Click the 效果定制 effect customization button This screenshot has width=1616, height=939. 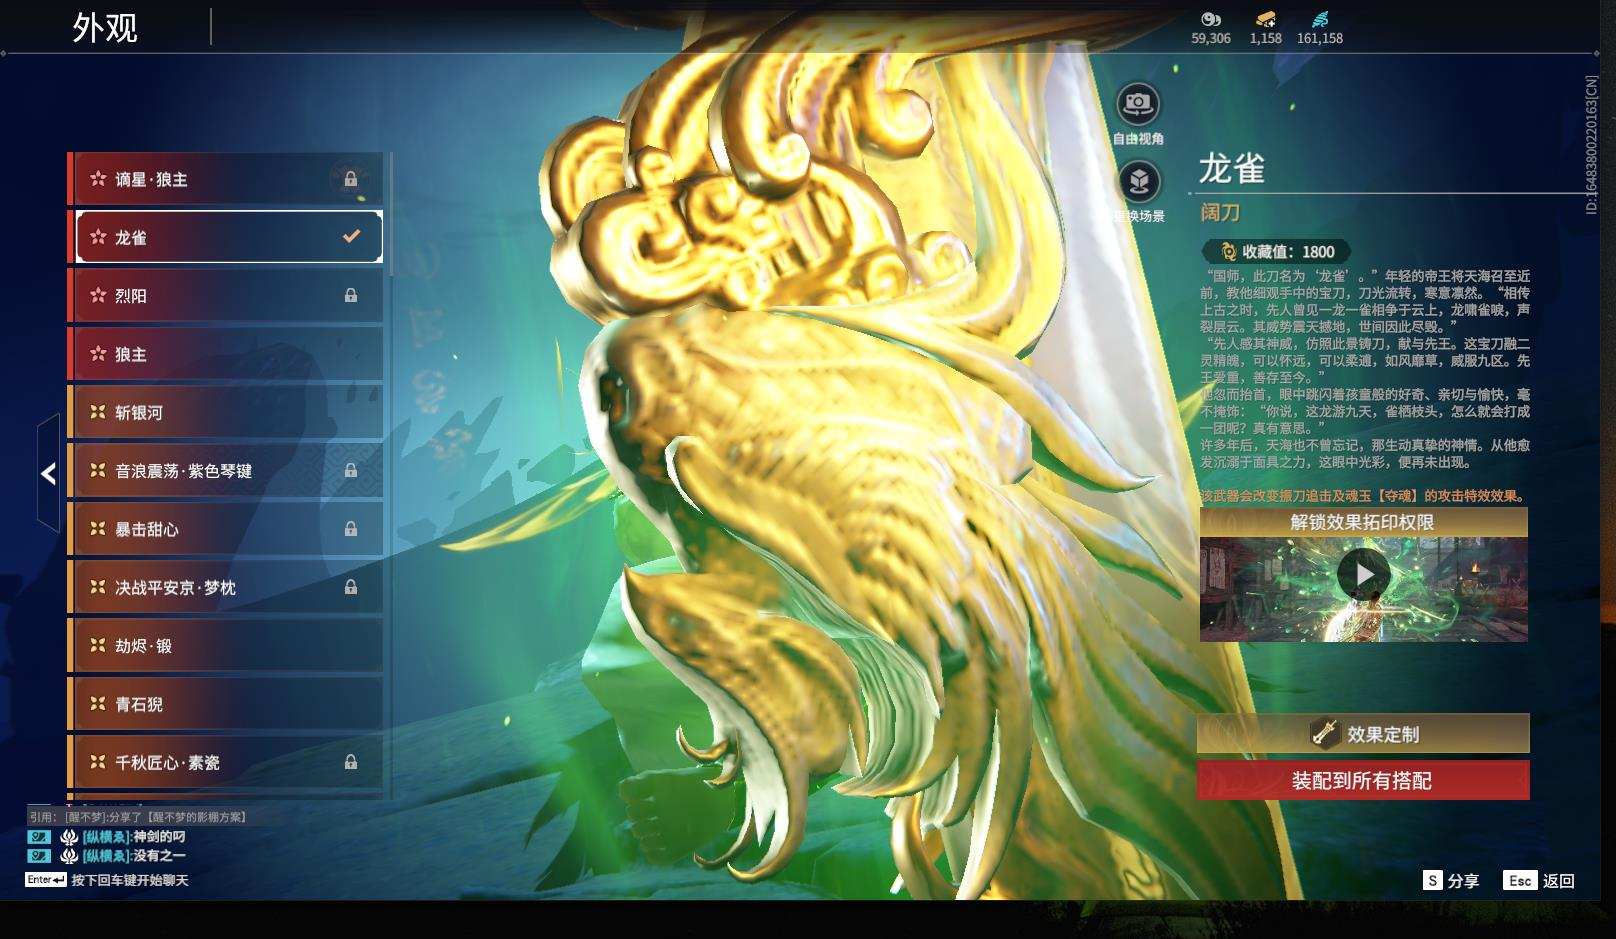(x=1363, y=734)
